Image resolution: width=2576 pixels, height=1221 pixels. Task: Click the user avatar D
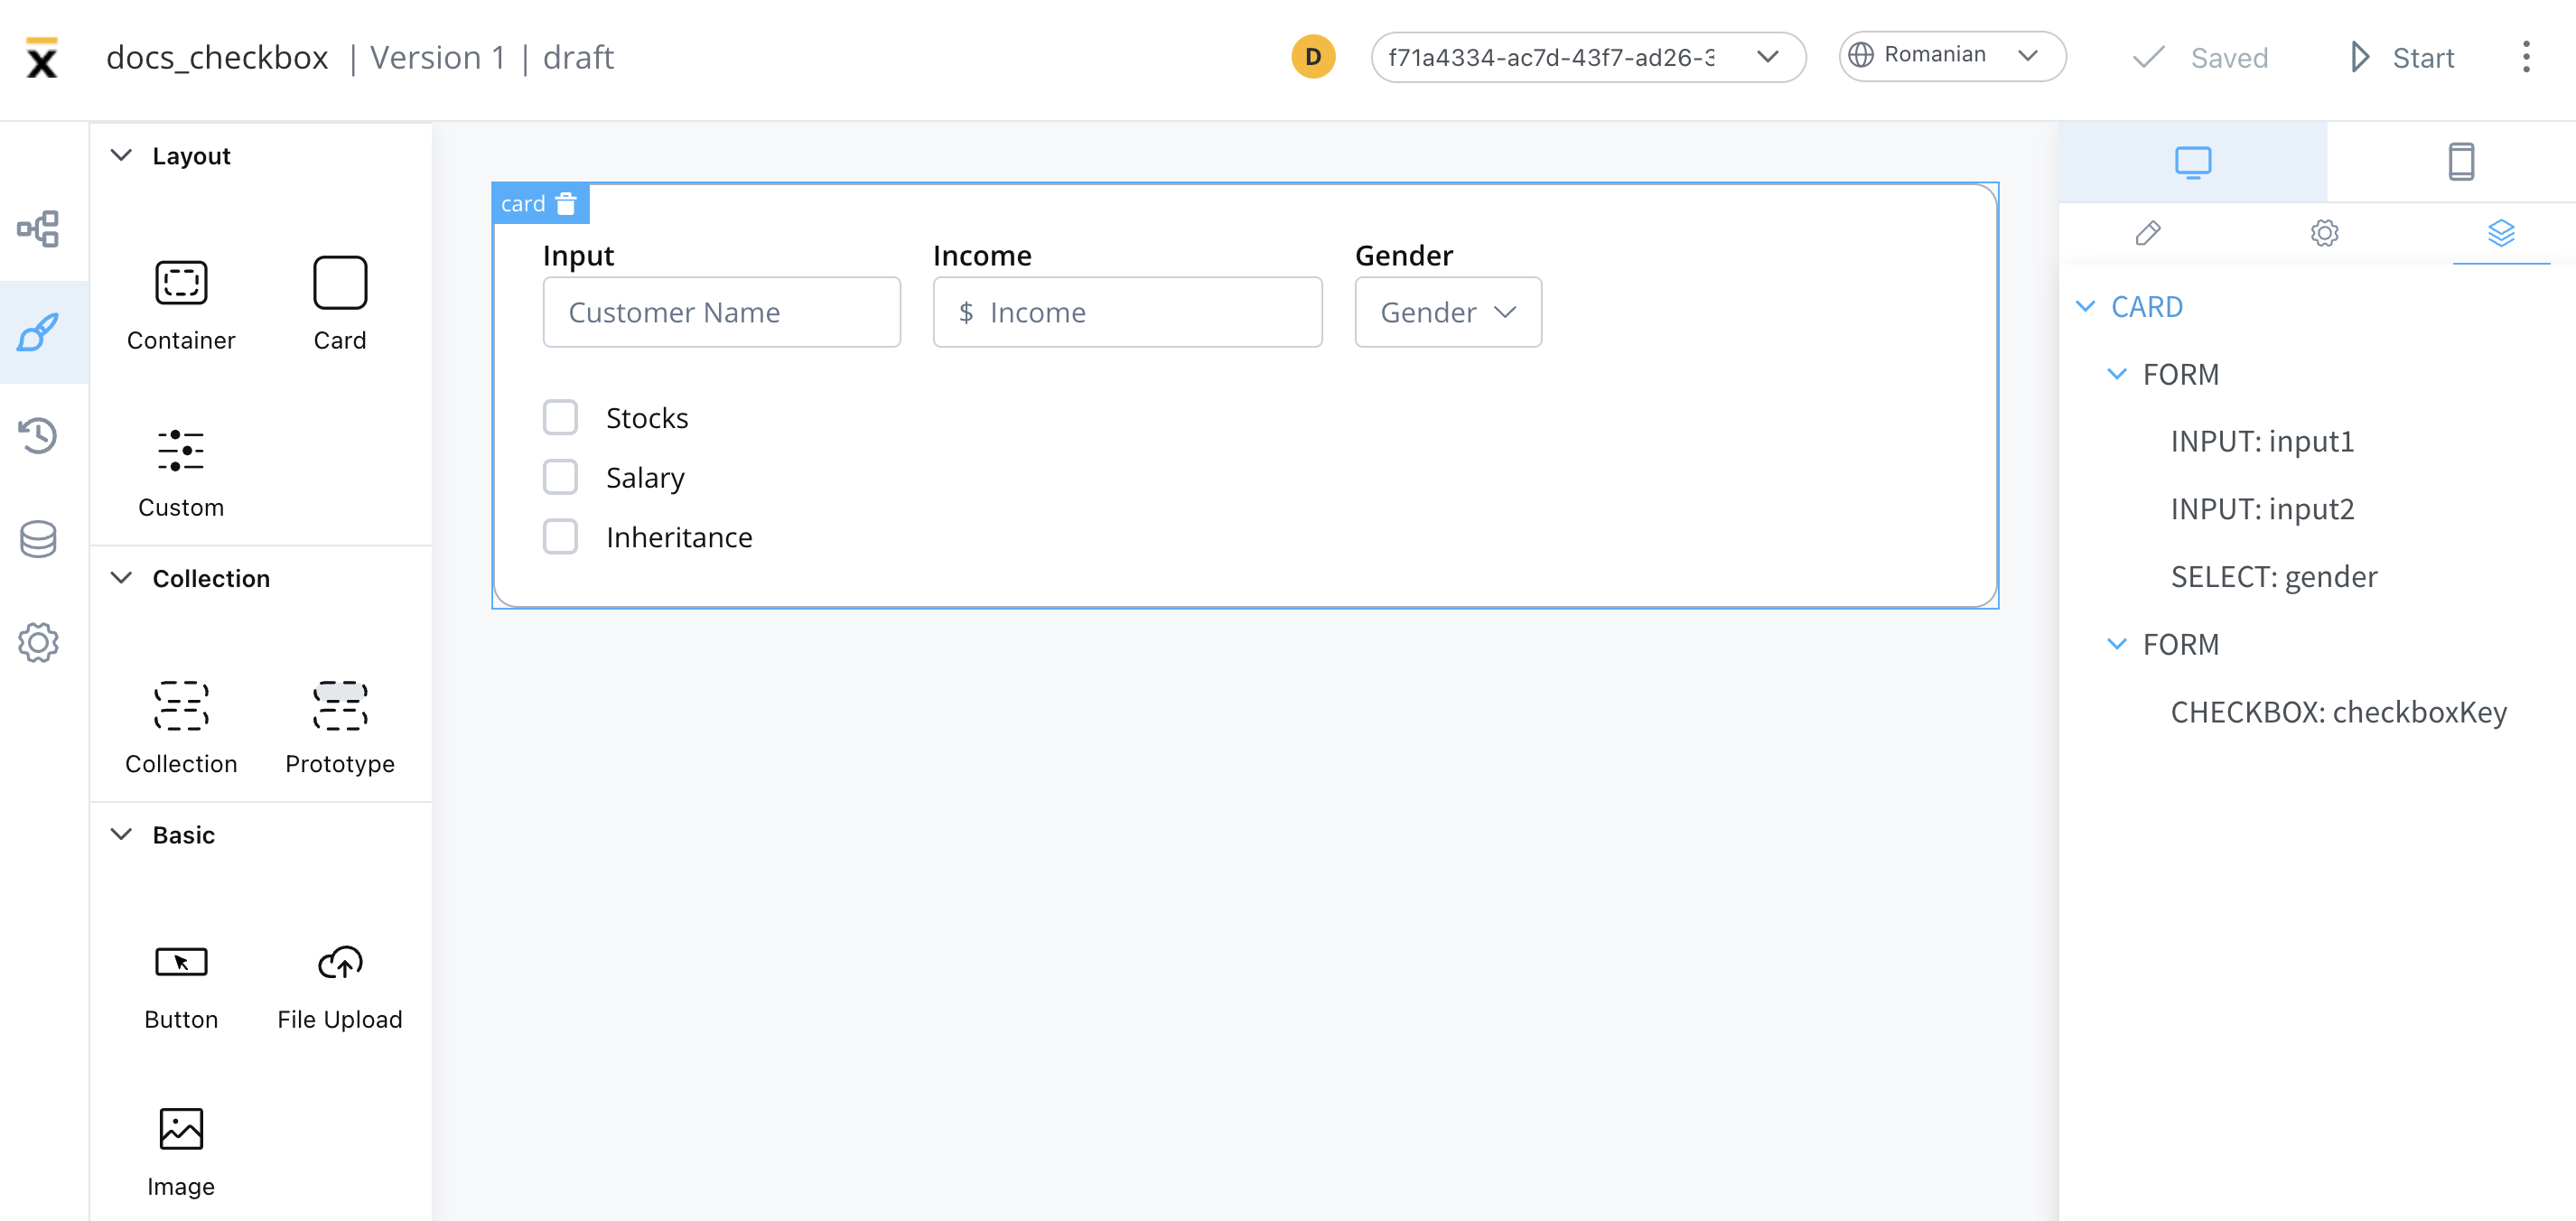(x=1313, y=57)
